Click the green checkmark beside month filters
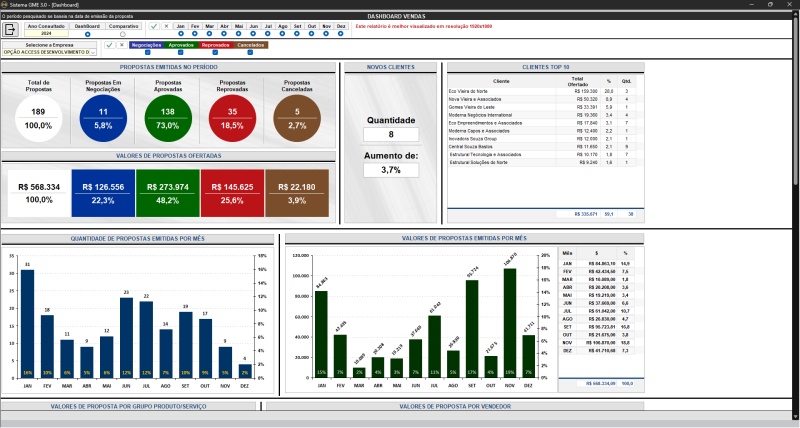The width and height of the screenshot is (800, 428). 153,27
